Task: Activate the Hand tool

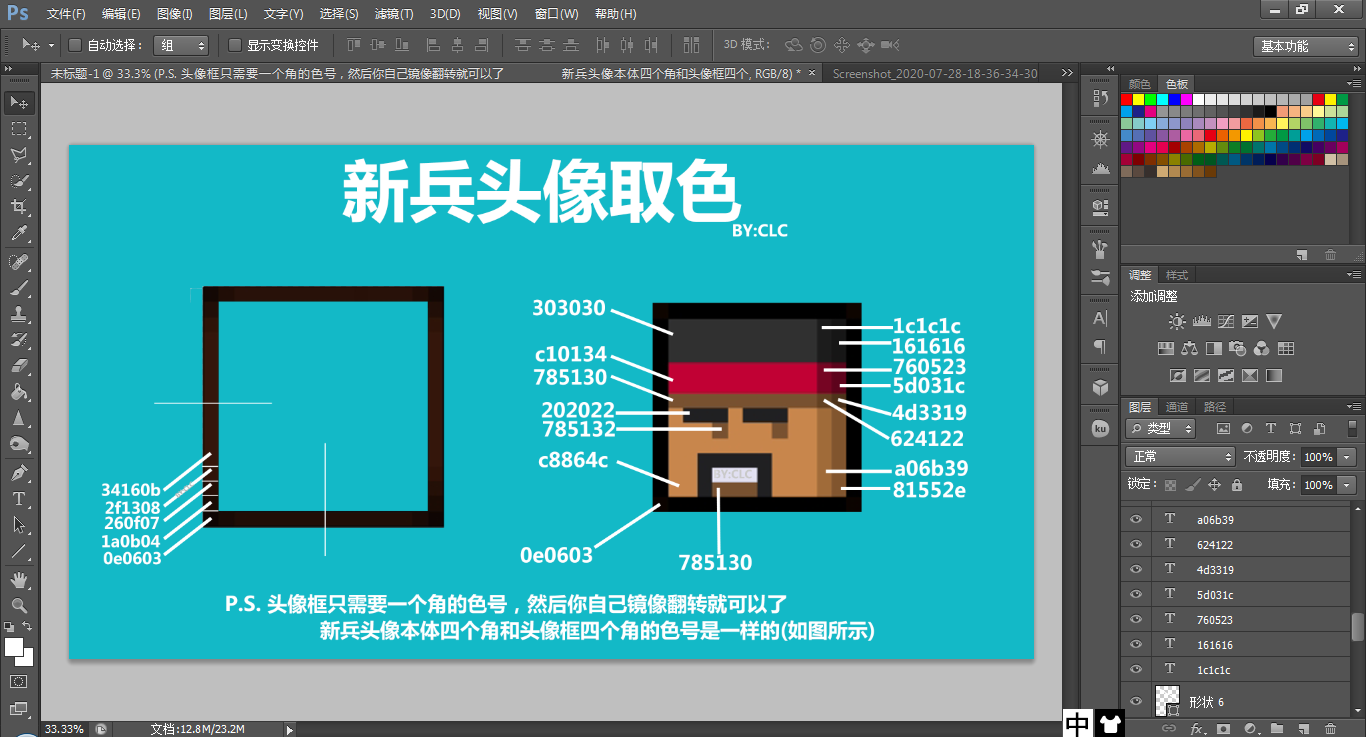Action: [19, 579]
